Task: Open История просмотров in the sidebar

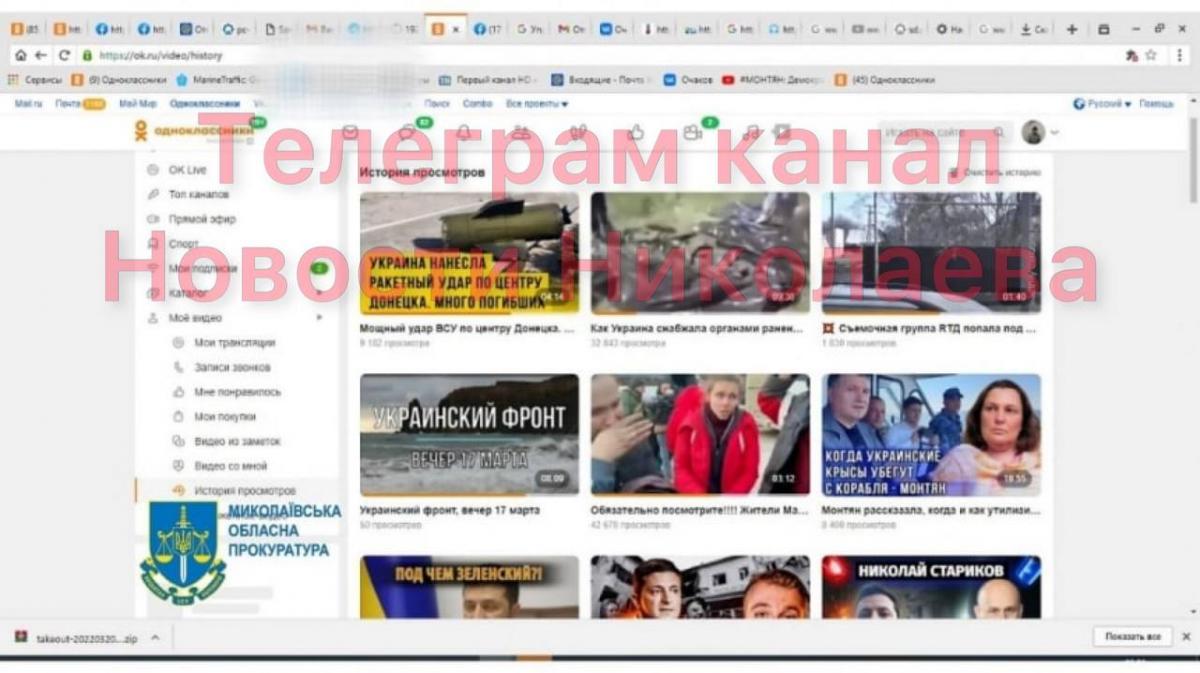Action: point(246,488)
